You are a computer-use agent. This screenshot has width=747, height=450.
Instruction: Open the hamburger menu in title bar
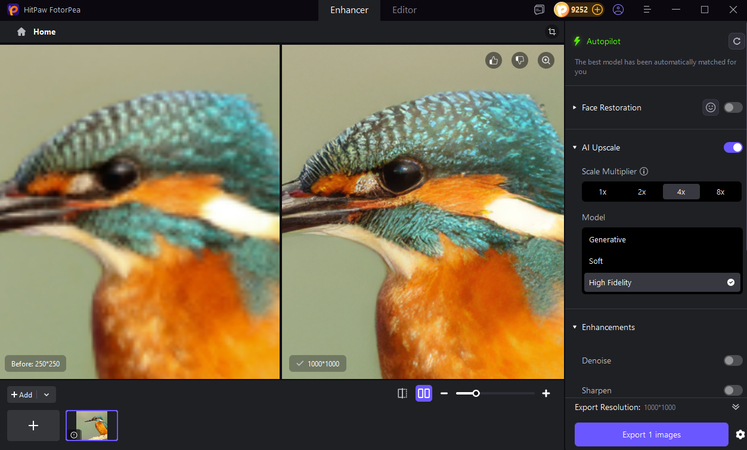[x=647, y=10]
